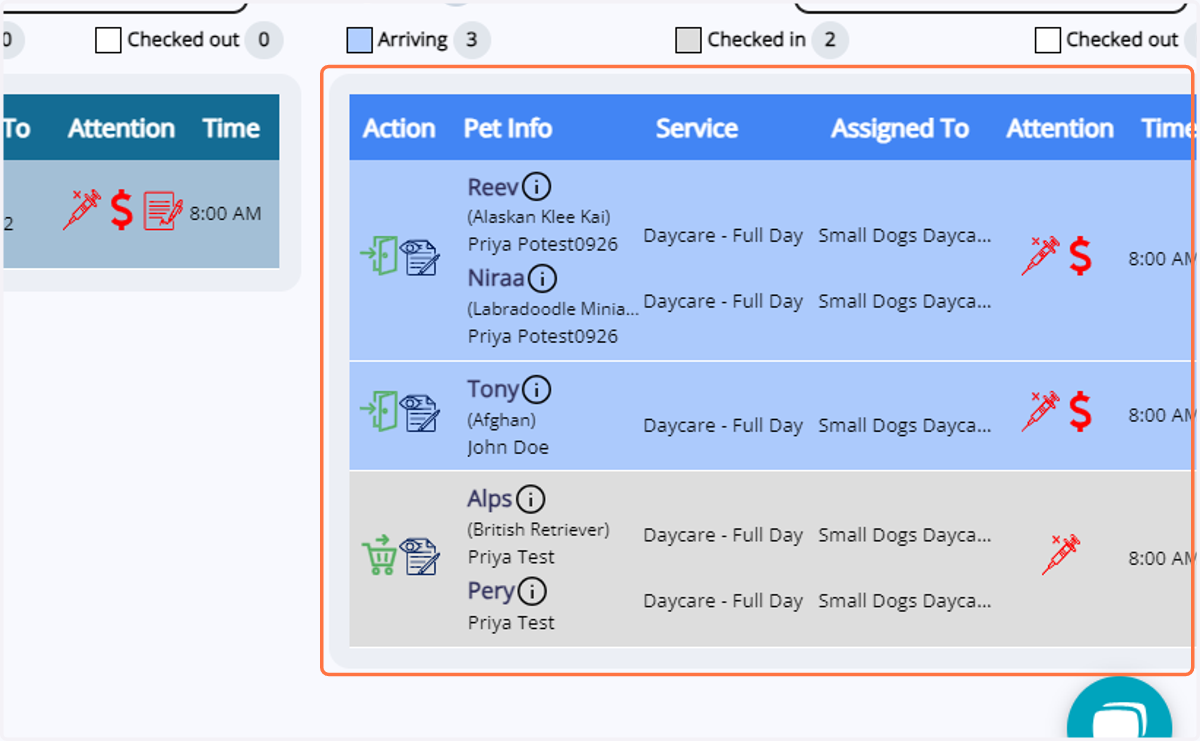The width and height of the screenshot is (1200, 741).
Task: Click check-in door icon for Tony row
Action: click(x=379, y=411)
